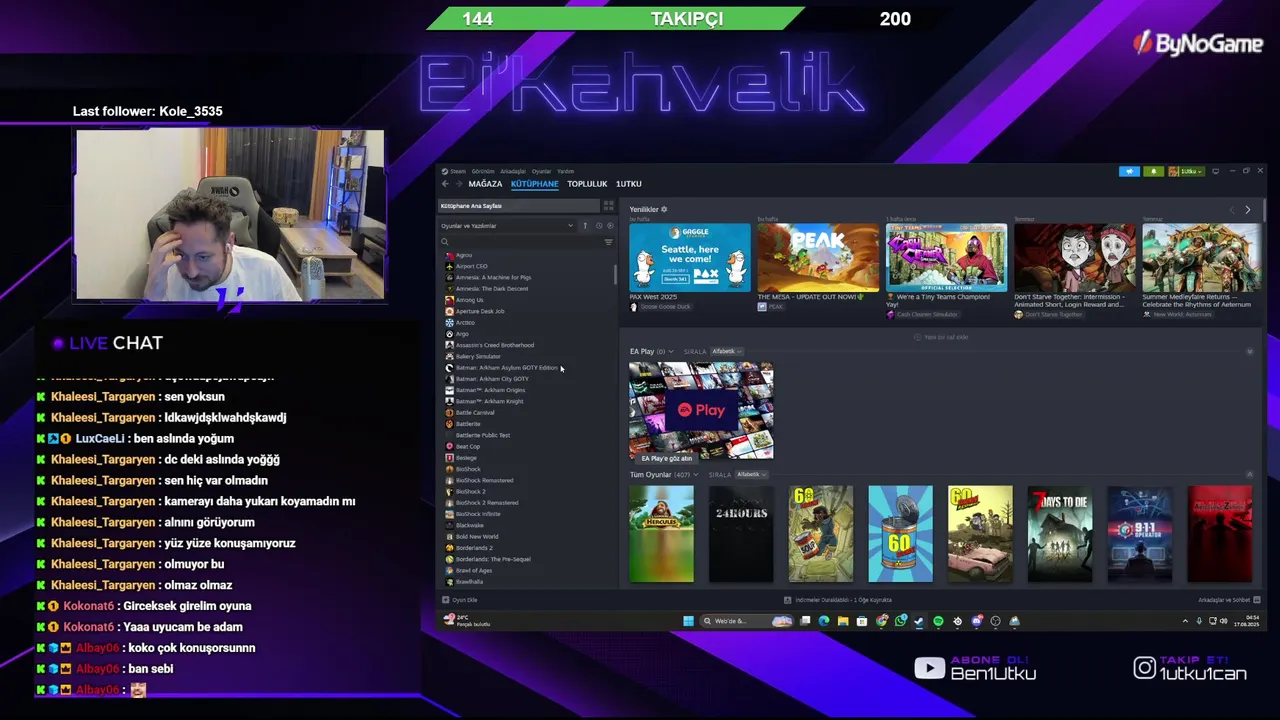Open Tüm Oyunlar Alfabetik sort dropdown
Screen dimensions: 1280x720
(x=751, y=475)
